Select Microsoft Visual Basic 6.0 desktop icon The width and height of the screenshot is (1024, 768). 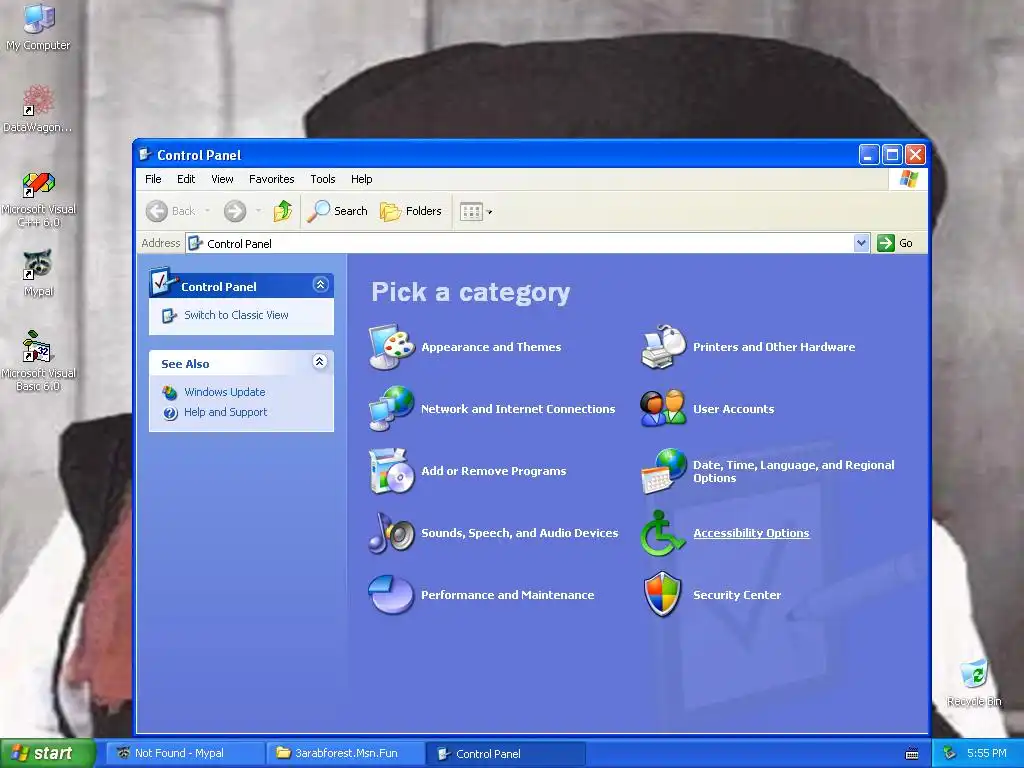coord(39,361)
